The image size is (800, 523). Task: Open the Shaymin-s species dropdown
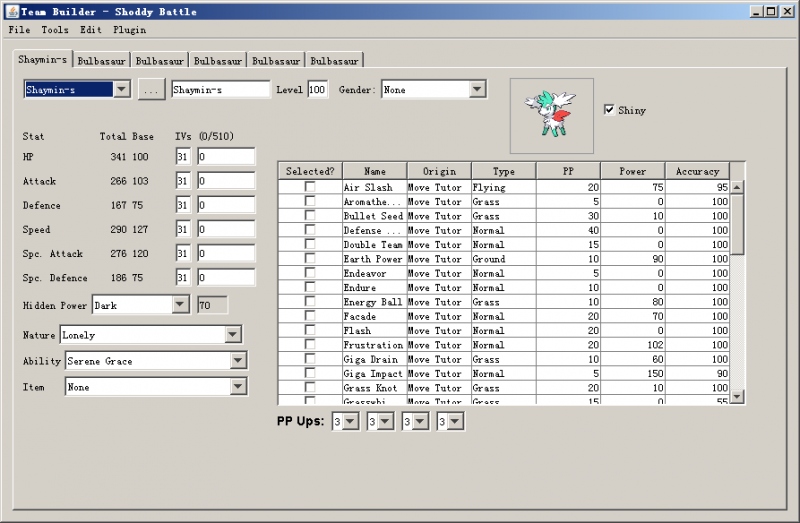tap(121, 89)
